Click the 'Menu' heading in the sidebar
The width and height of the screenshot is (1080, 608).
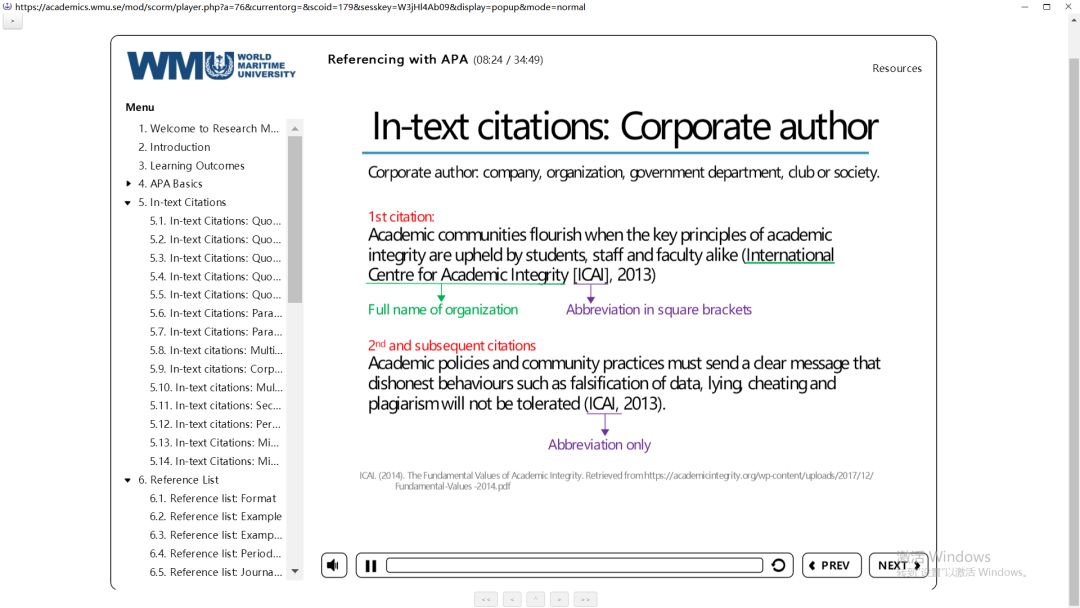140,107
